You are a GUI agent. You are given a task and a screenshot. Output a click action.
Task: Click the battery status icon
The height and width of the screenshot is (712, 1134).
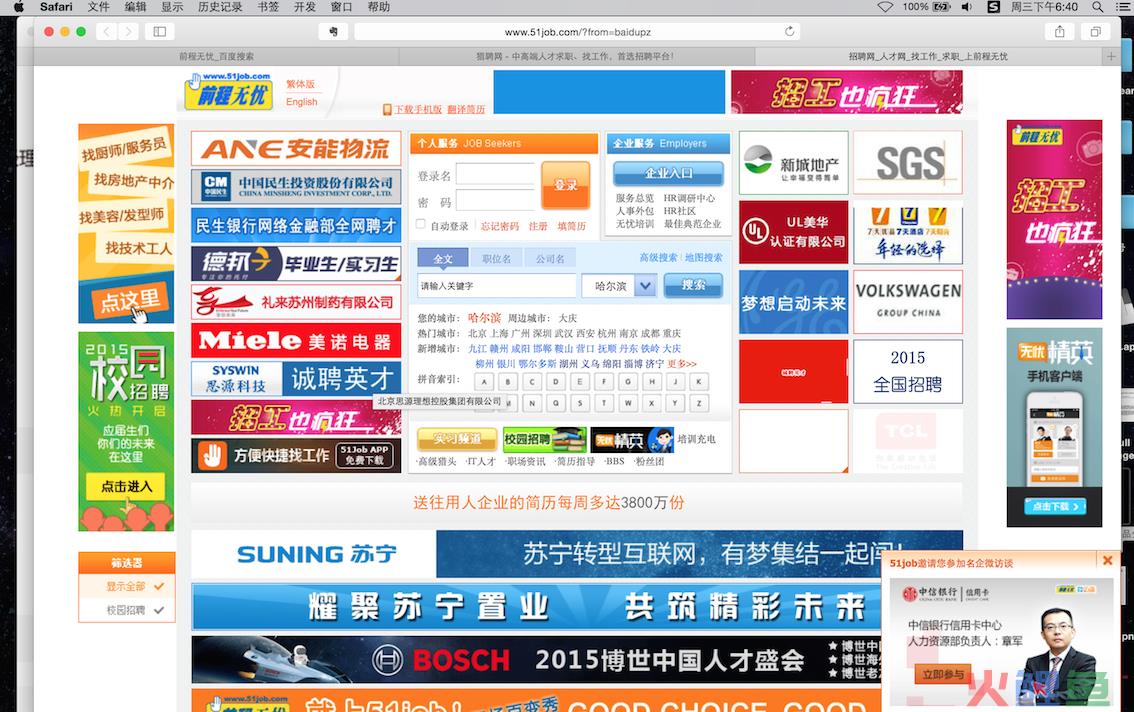tap(942, 7)
